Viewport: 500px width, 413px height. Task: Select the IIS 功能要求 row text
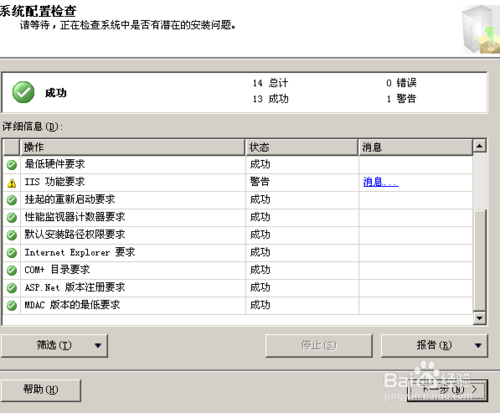[x=55, y=182]
